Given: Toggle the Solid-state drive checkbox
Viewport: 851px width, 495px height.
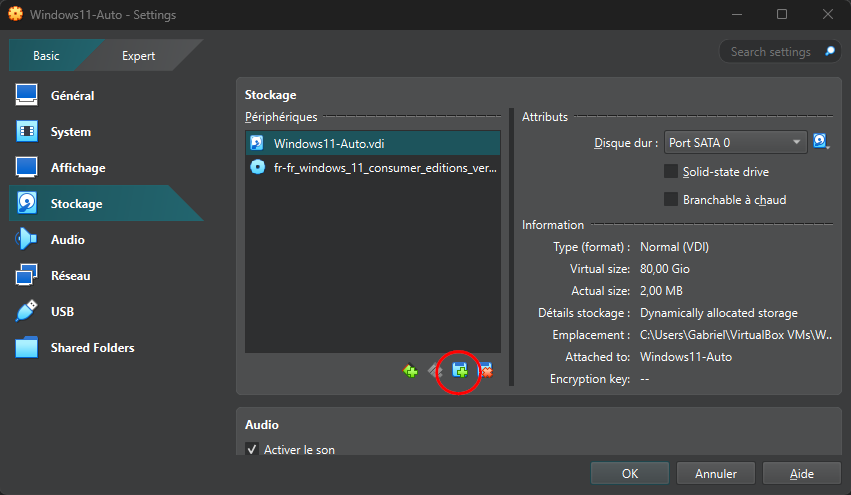Looking at the screenshot, I should click(671, 172).
